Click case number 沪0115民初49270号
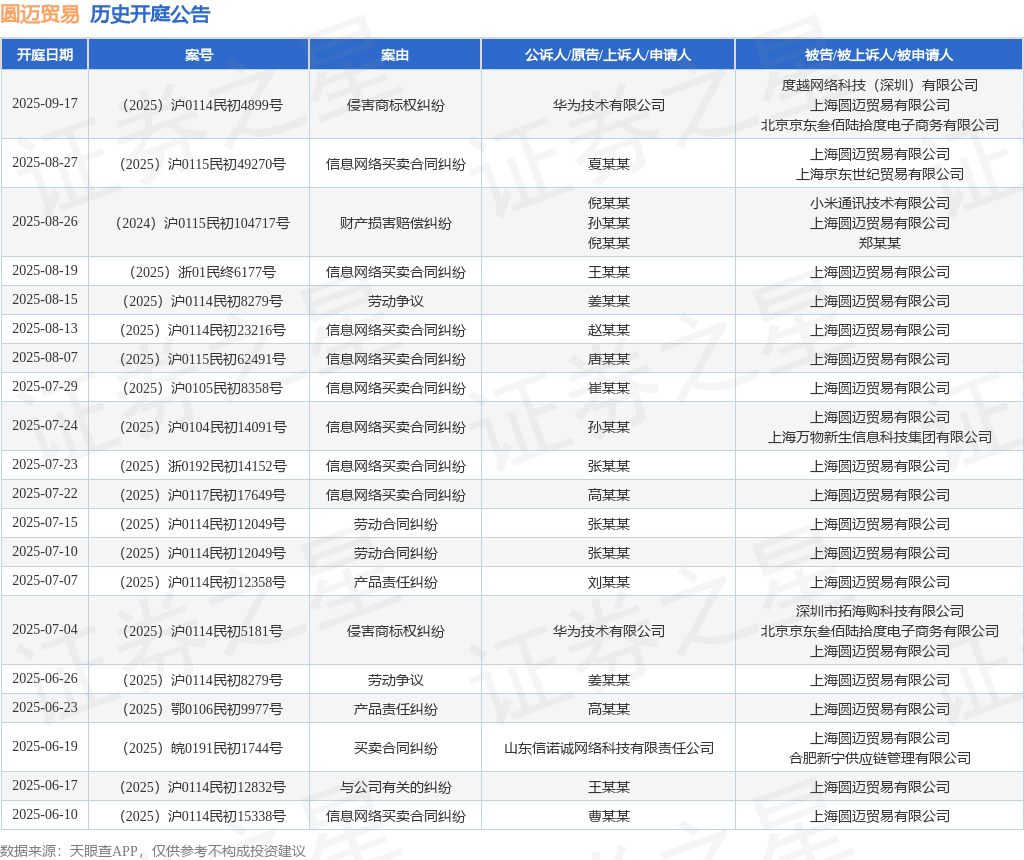 tap(202, 164)
